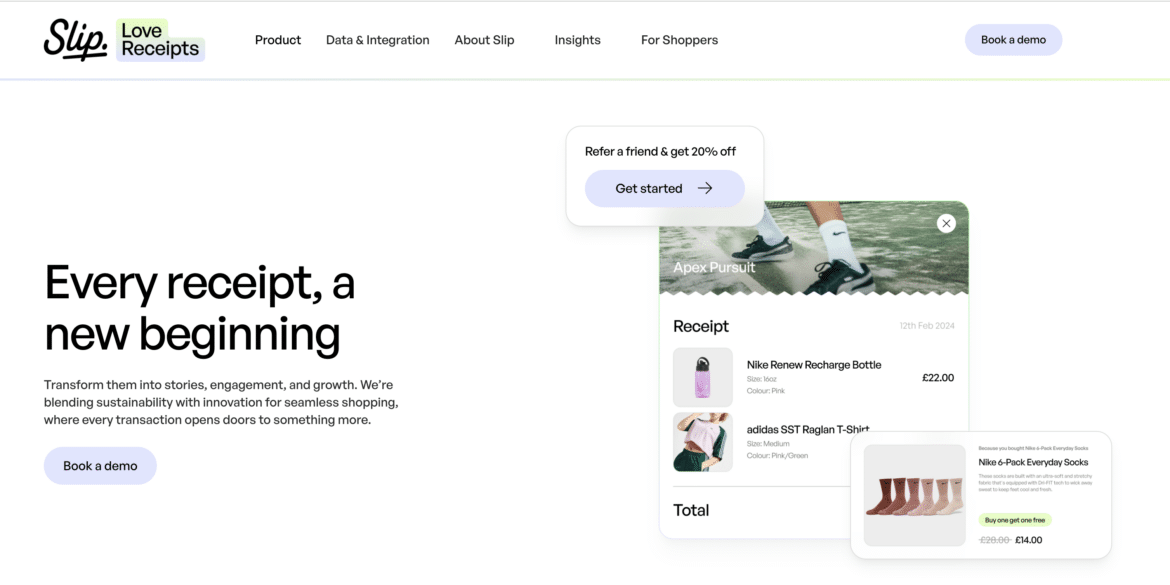Click the Love Receipts badge next to the logo
The width and height of the screenshot is (1170, 585).
159,40
